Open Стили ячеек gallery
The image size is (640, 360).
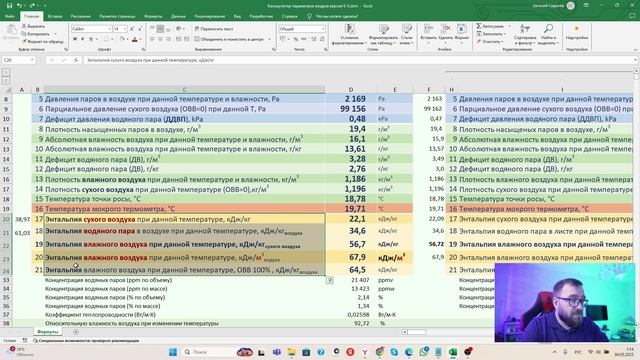point(407,35)
